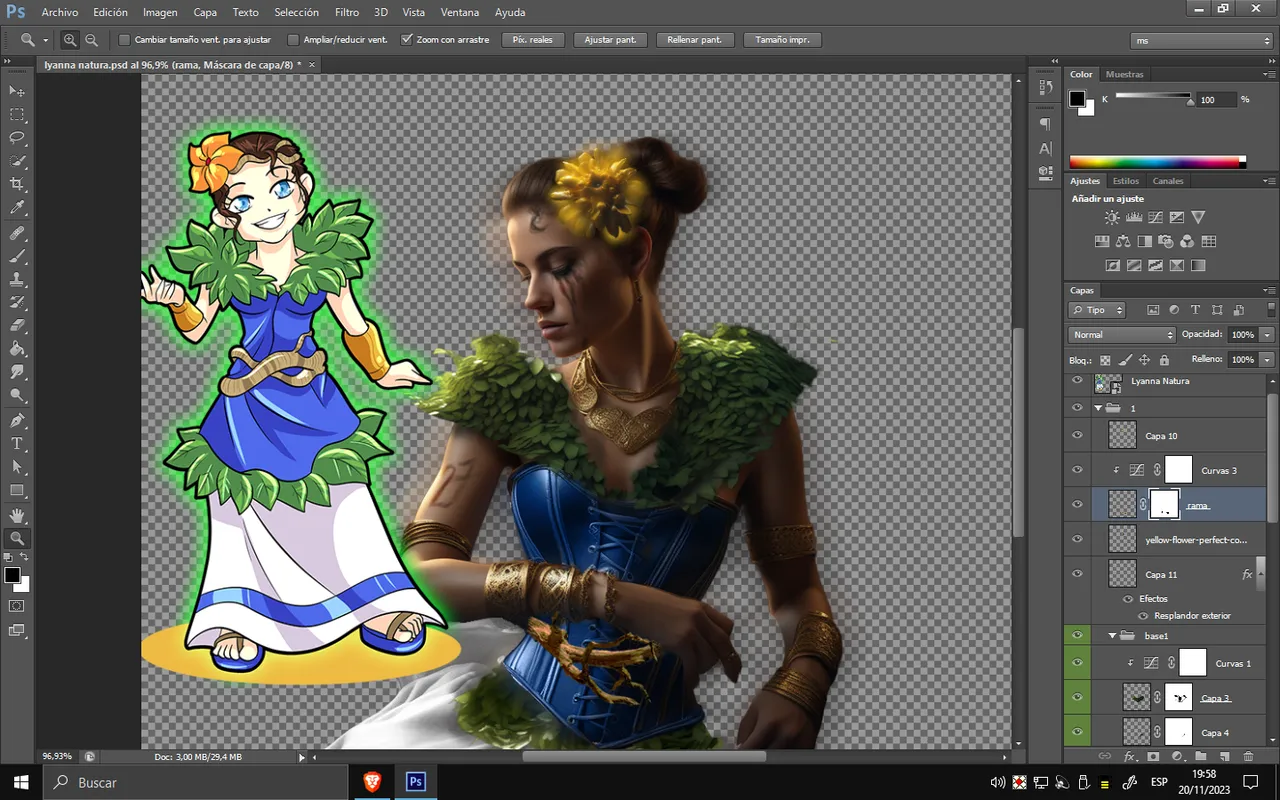
Task: Select the Pen tool
Action: point(17,420)
